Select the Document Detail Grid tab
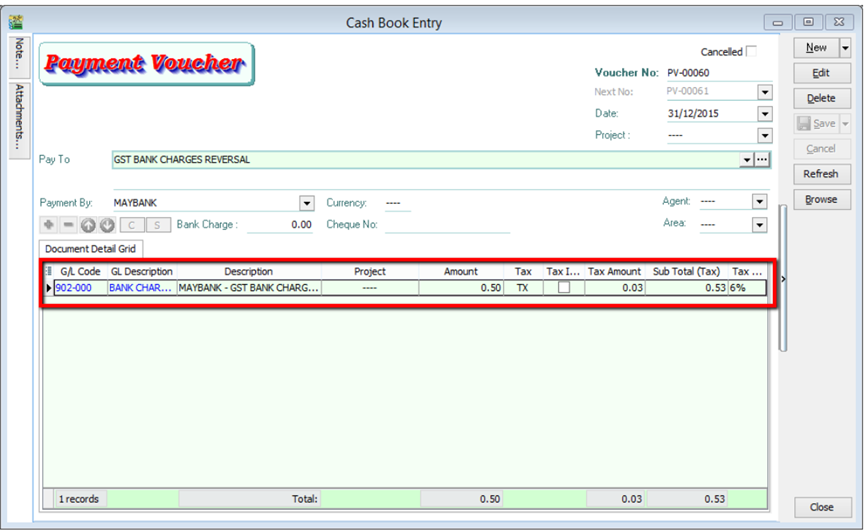This screenshot has width=865, height=532. pos(90,248)
